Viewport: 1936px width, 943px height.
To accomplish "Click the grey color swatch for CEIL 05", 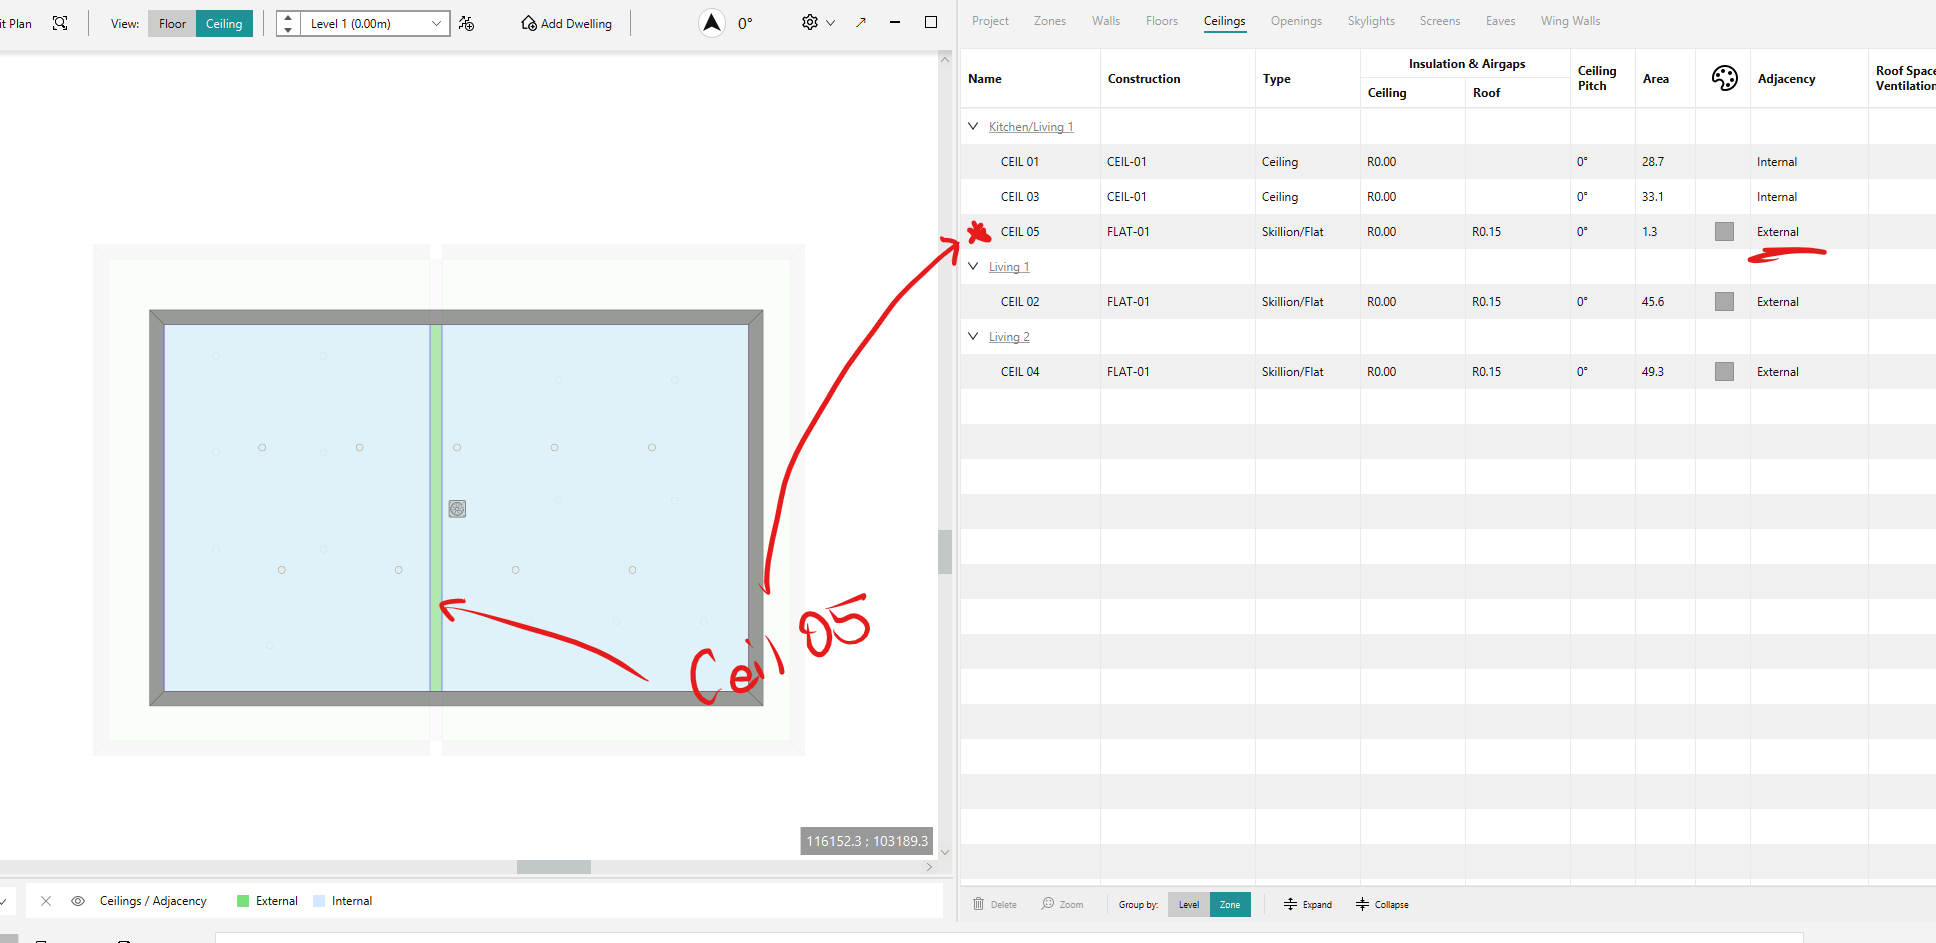I will tap(1724, 231).
